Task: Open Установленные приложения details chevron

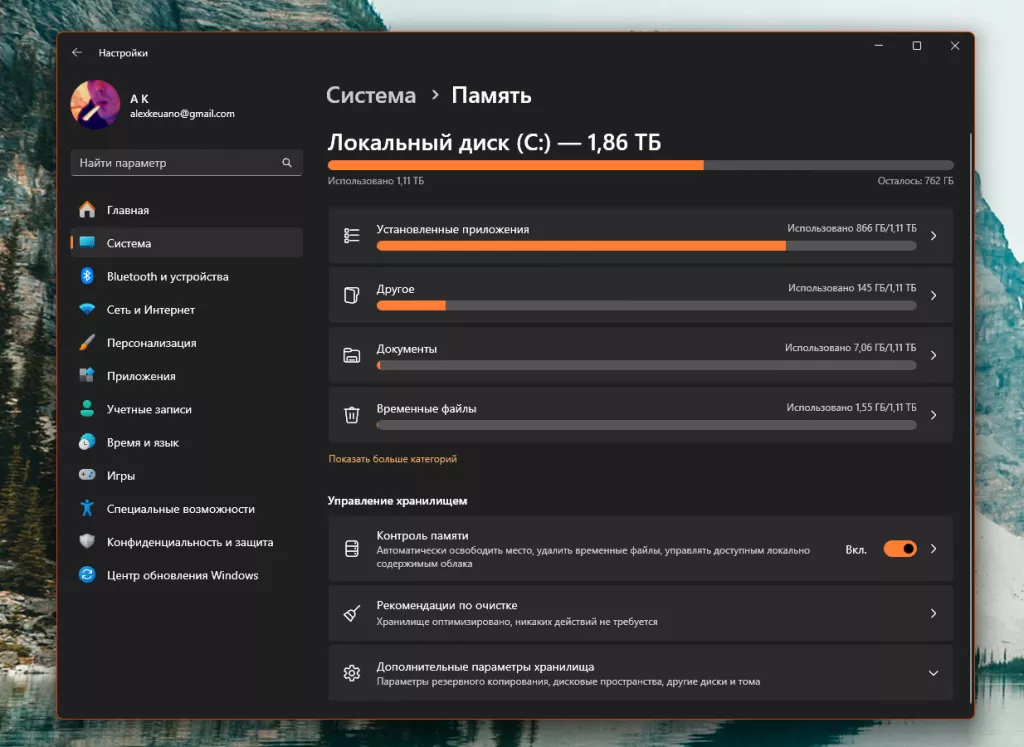Action: 933,236
